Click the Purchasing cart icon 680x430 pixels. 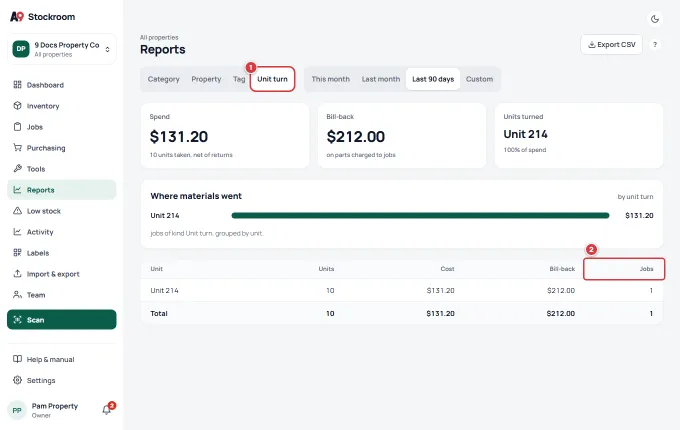pos(17,148)
